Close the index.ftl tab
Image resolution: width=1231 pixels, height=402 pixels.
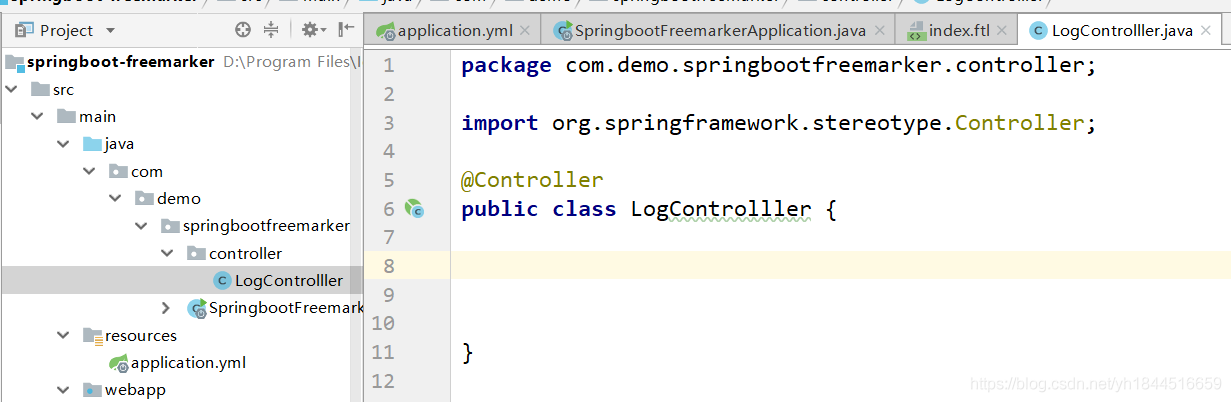point(1002,31)
